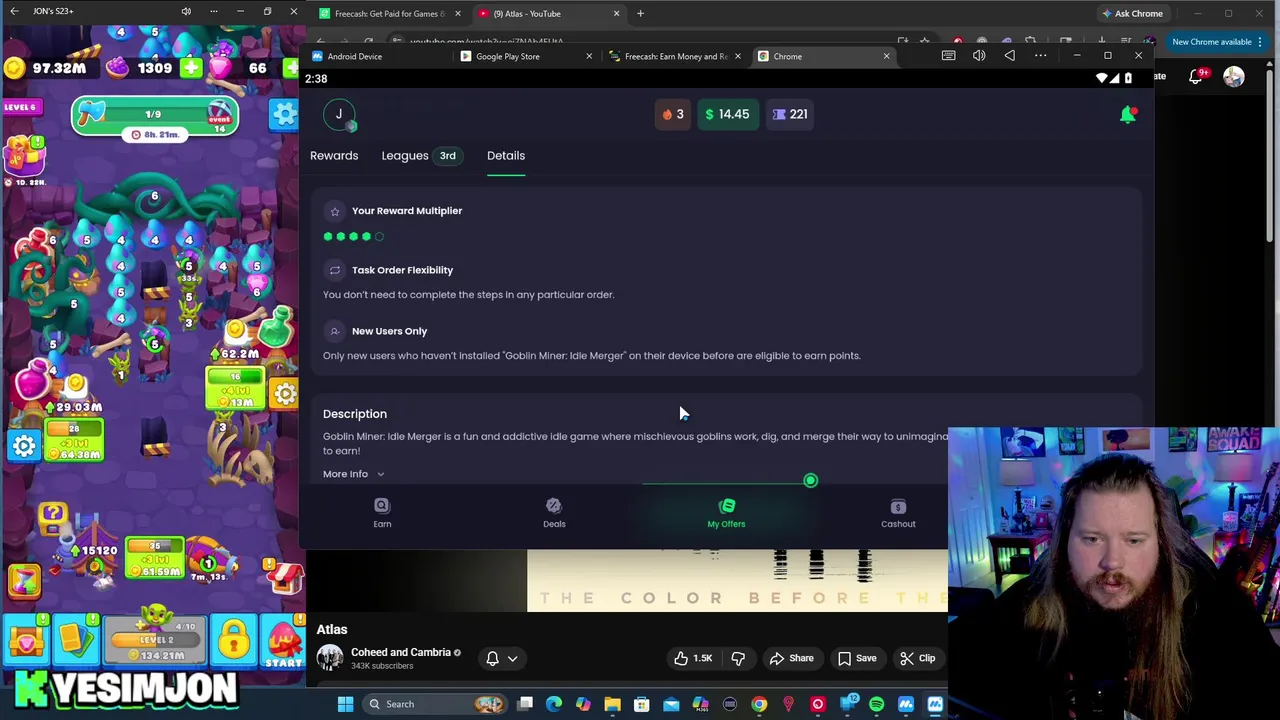
Task: Expand subscription notification options chevron
Action: (512, 659)
